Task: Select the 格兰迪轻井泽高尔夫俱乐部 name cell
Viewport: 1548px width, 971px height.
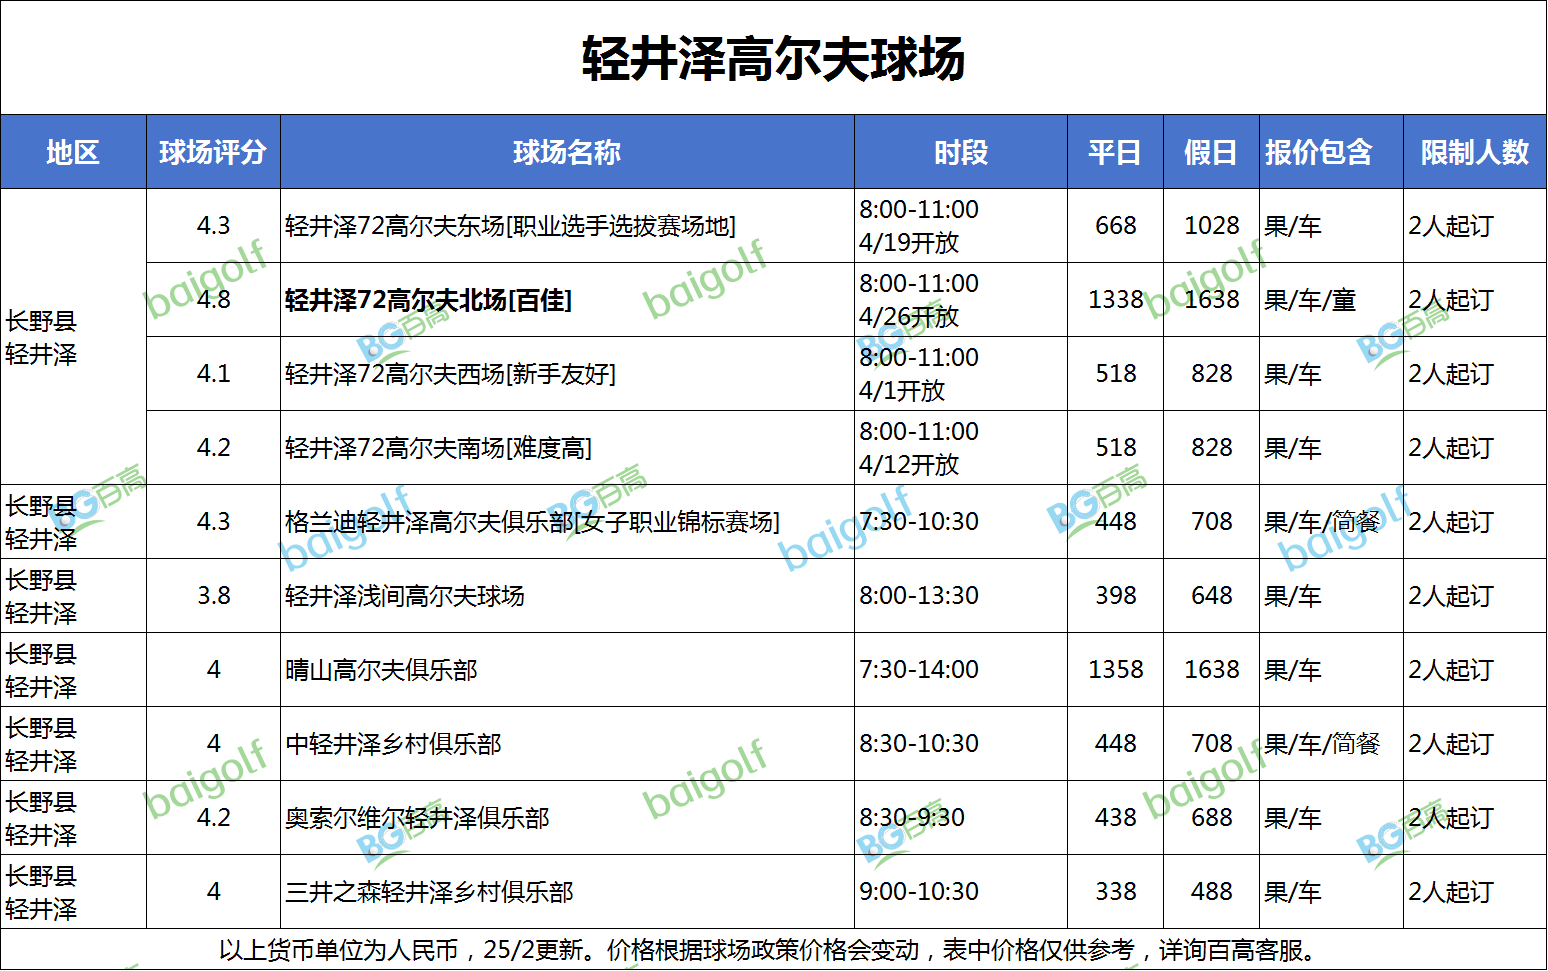Action: [532, 522]
